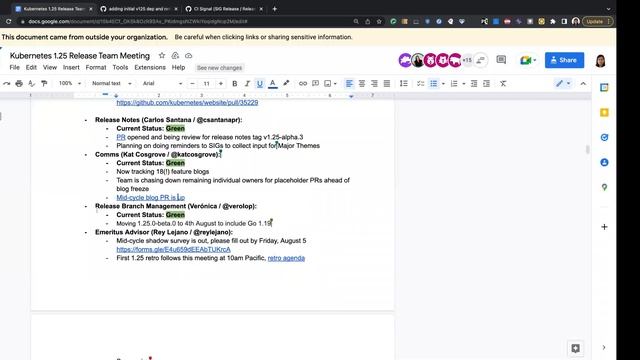Insert an image from the toolbar
This screenshot has width=640, height=360.
point(328,83)
